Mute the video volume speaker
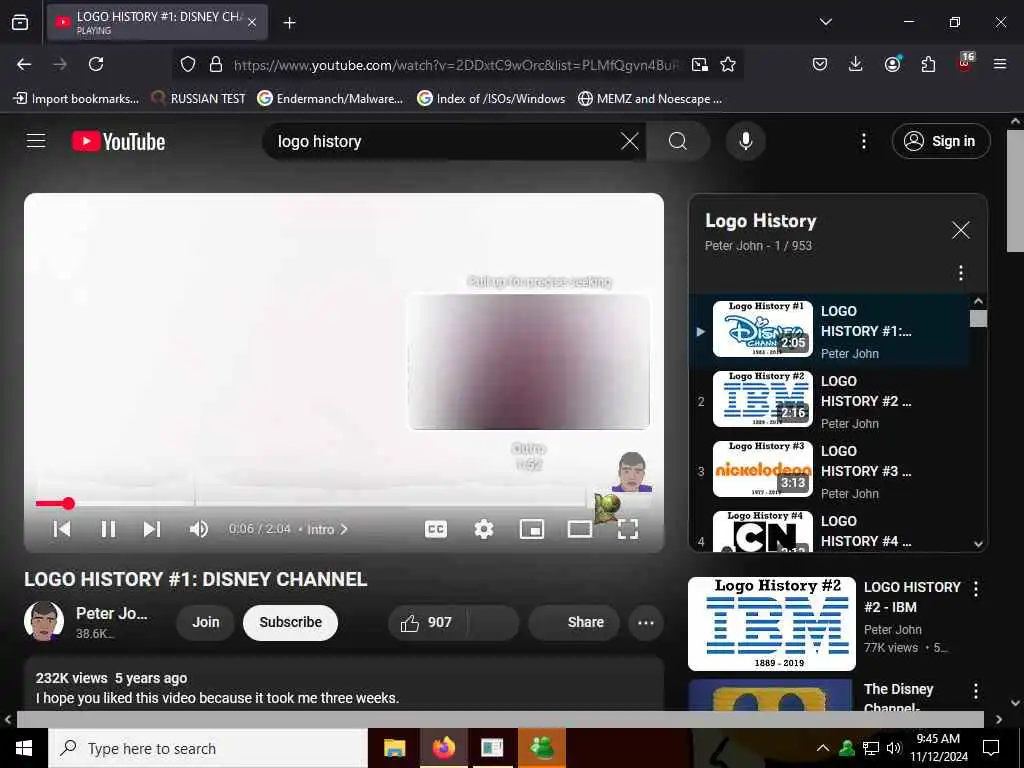Image resolution: width=1024 pixels, height=768 pixels. [199, 529]
